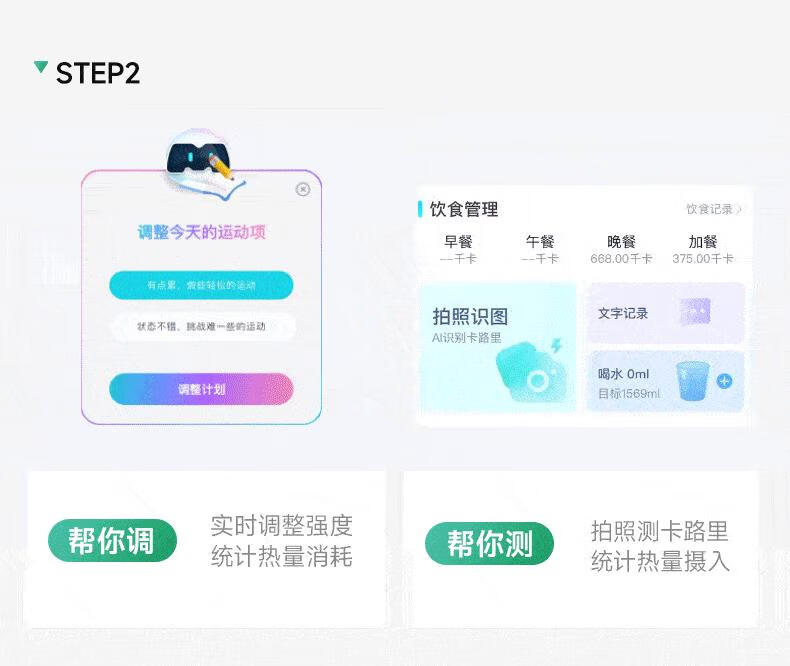Viewport: 790px width, 666px height.
Task: Close the 调整今天的运动项 dialog
Action: [302, 189]
